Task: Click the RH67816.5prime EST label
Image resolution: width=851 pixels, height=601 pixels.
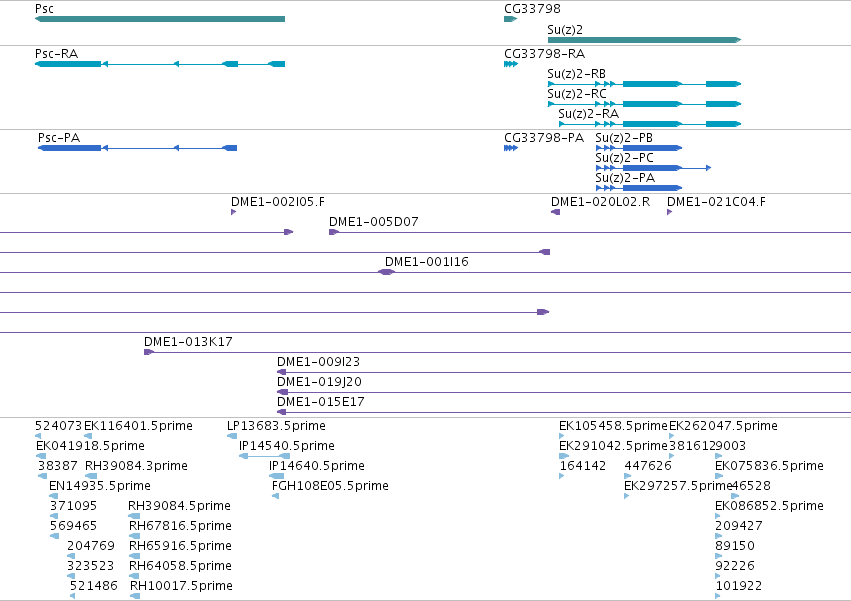Action: click(180, 526)
